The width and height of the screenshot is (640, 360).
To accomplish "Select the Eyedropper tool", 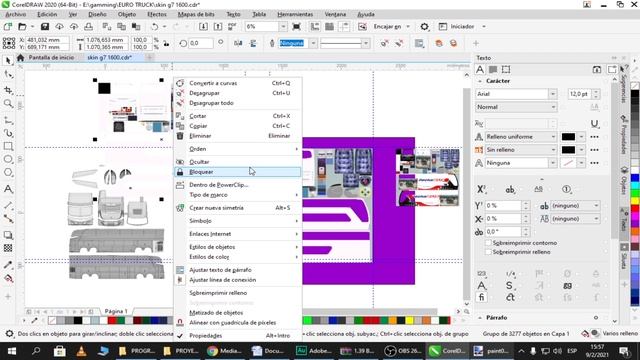I will pos(8,264).
